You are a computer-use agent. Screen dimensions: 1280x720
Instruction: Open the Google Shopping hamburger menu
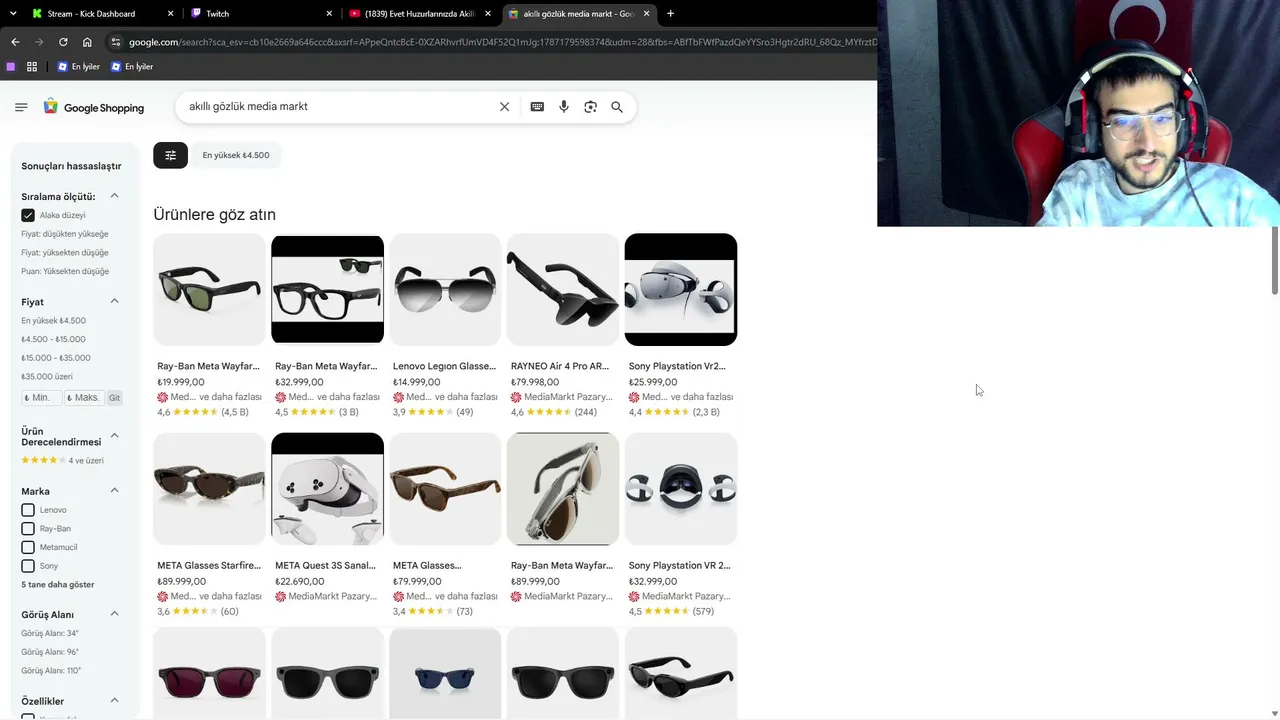pos(21,107)
